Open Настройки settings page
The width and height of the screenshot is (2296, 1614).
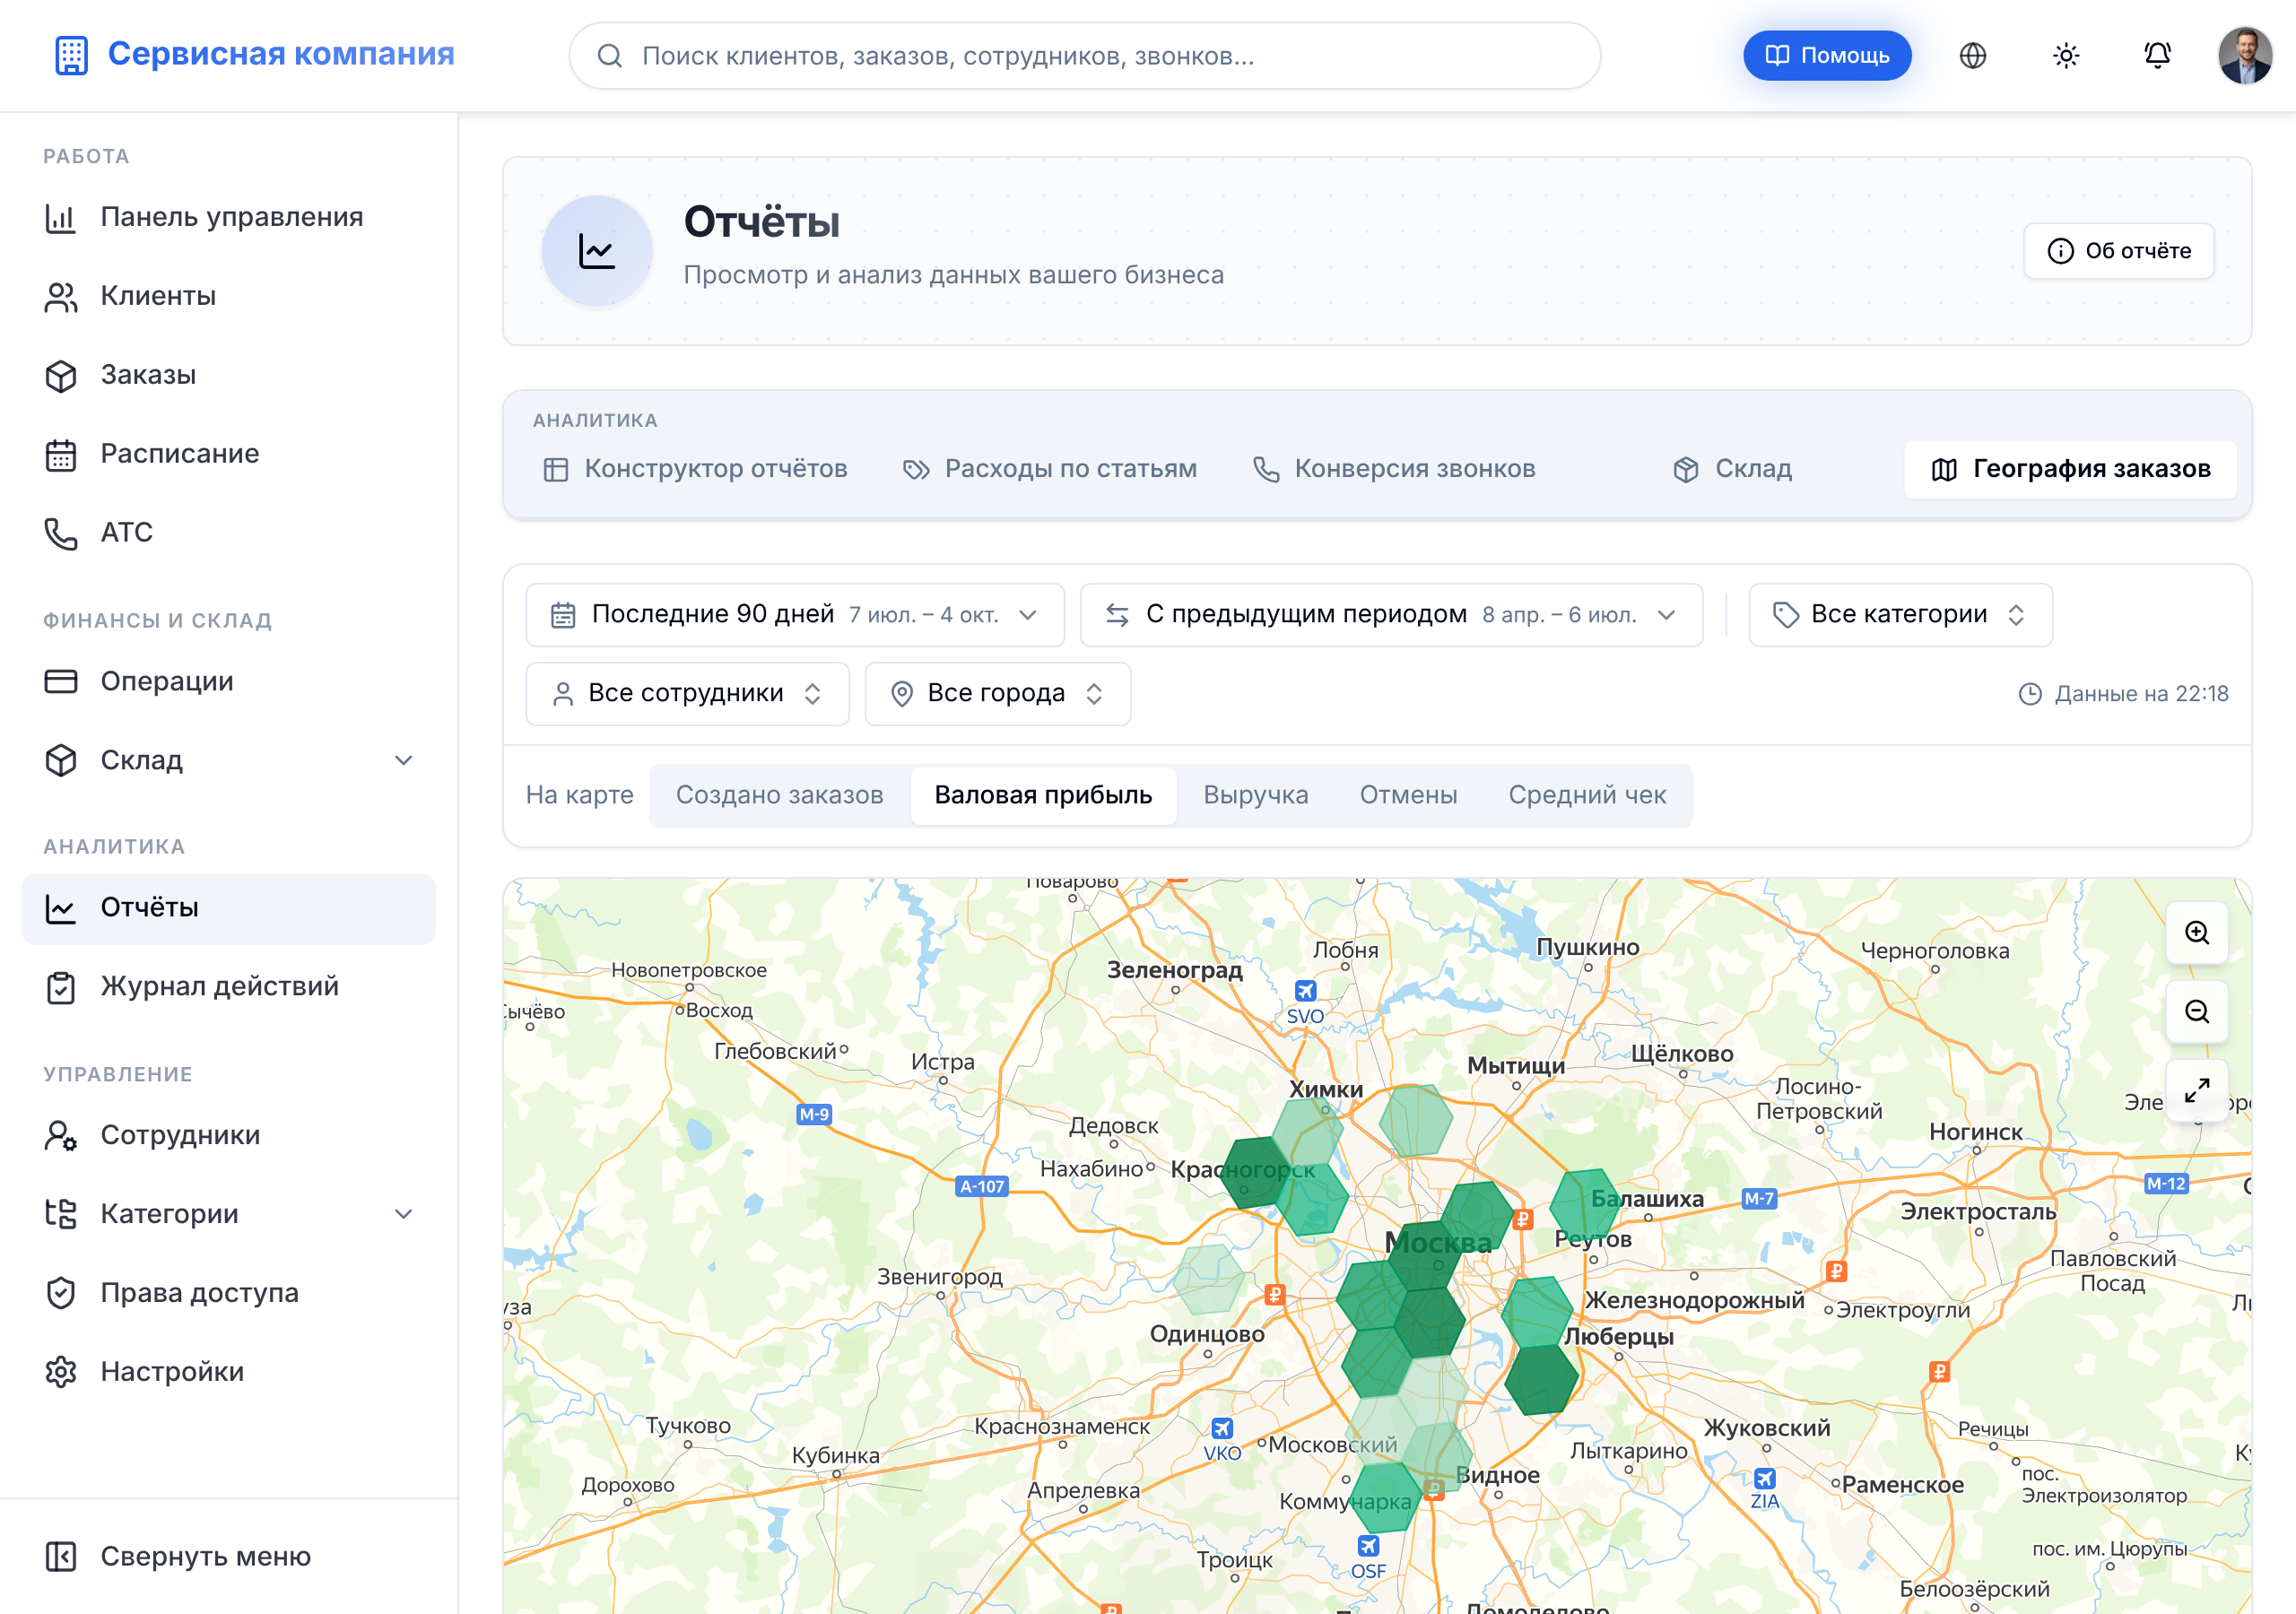pyautogui.click(x=228, y=1372)
